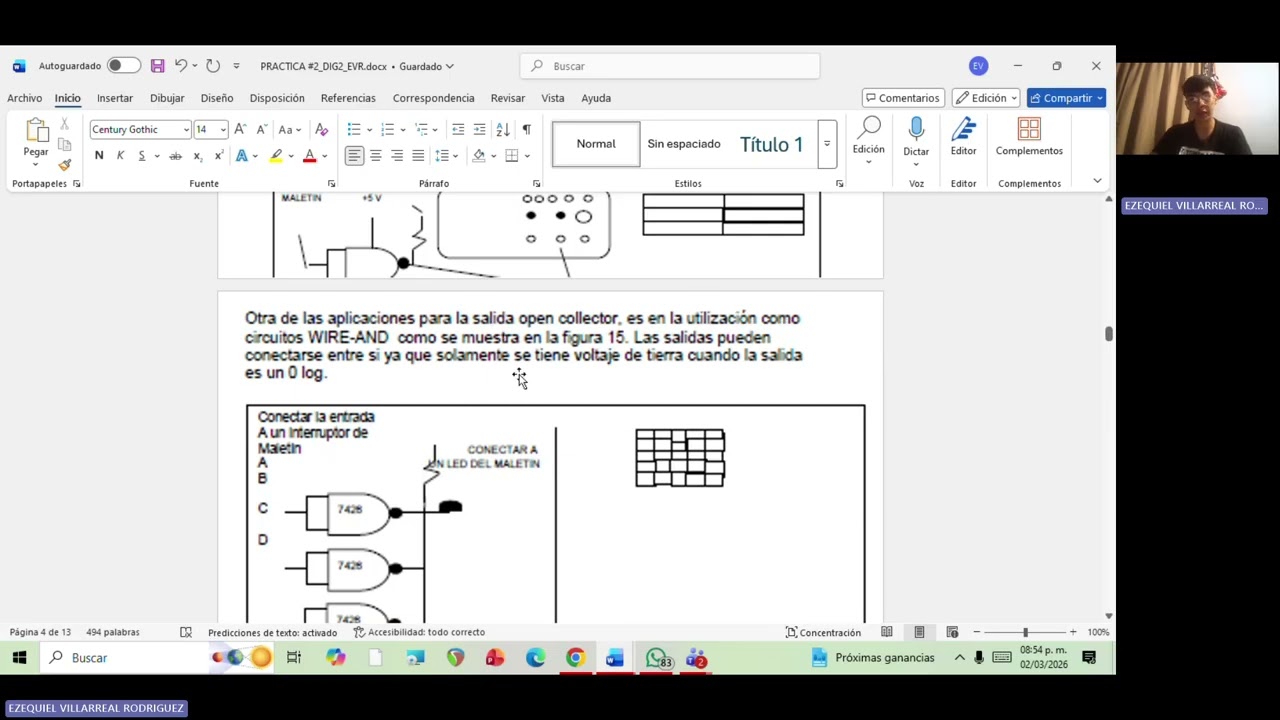Open the Windows Start menu
Image resolution: width=1280 pixels, height=720 pixels.
[x=19, y=657]
